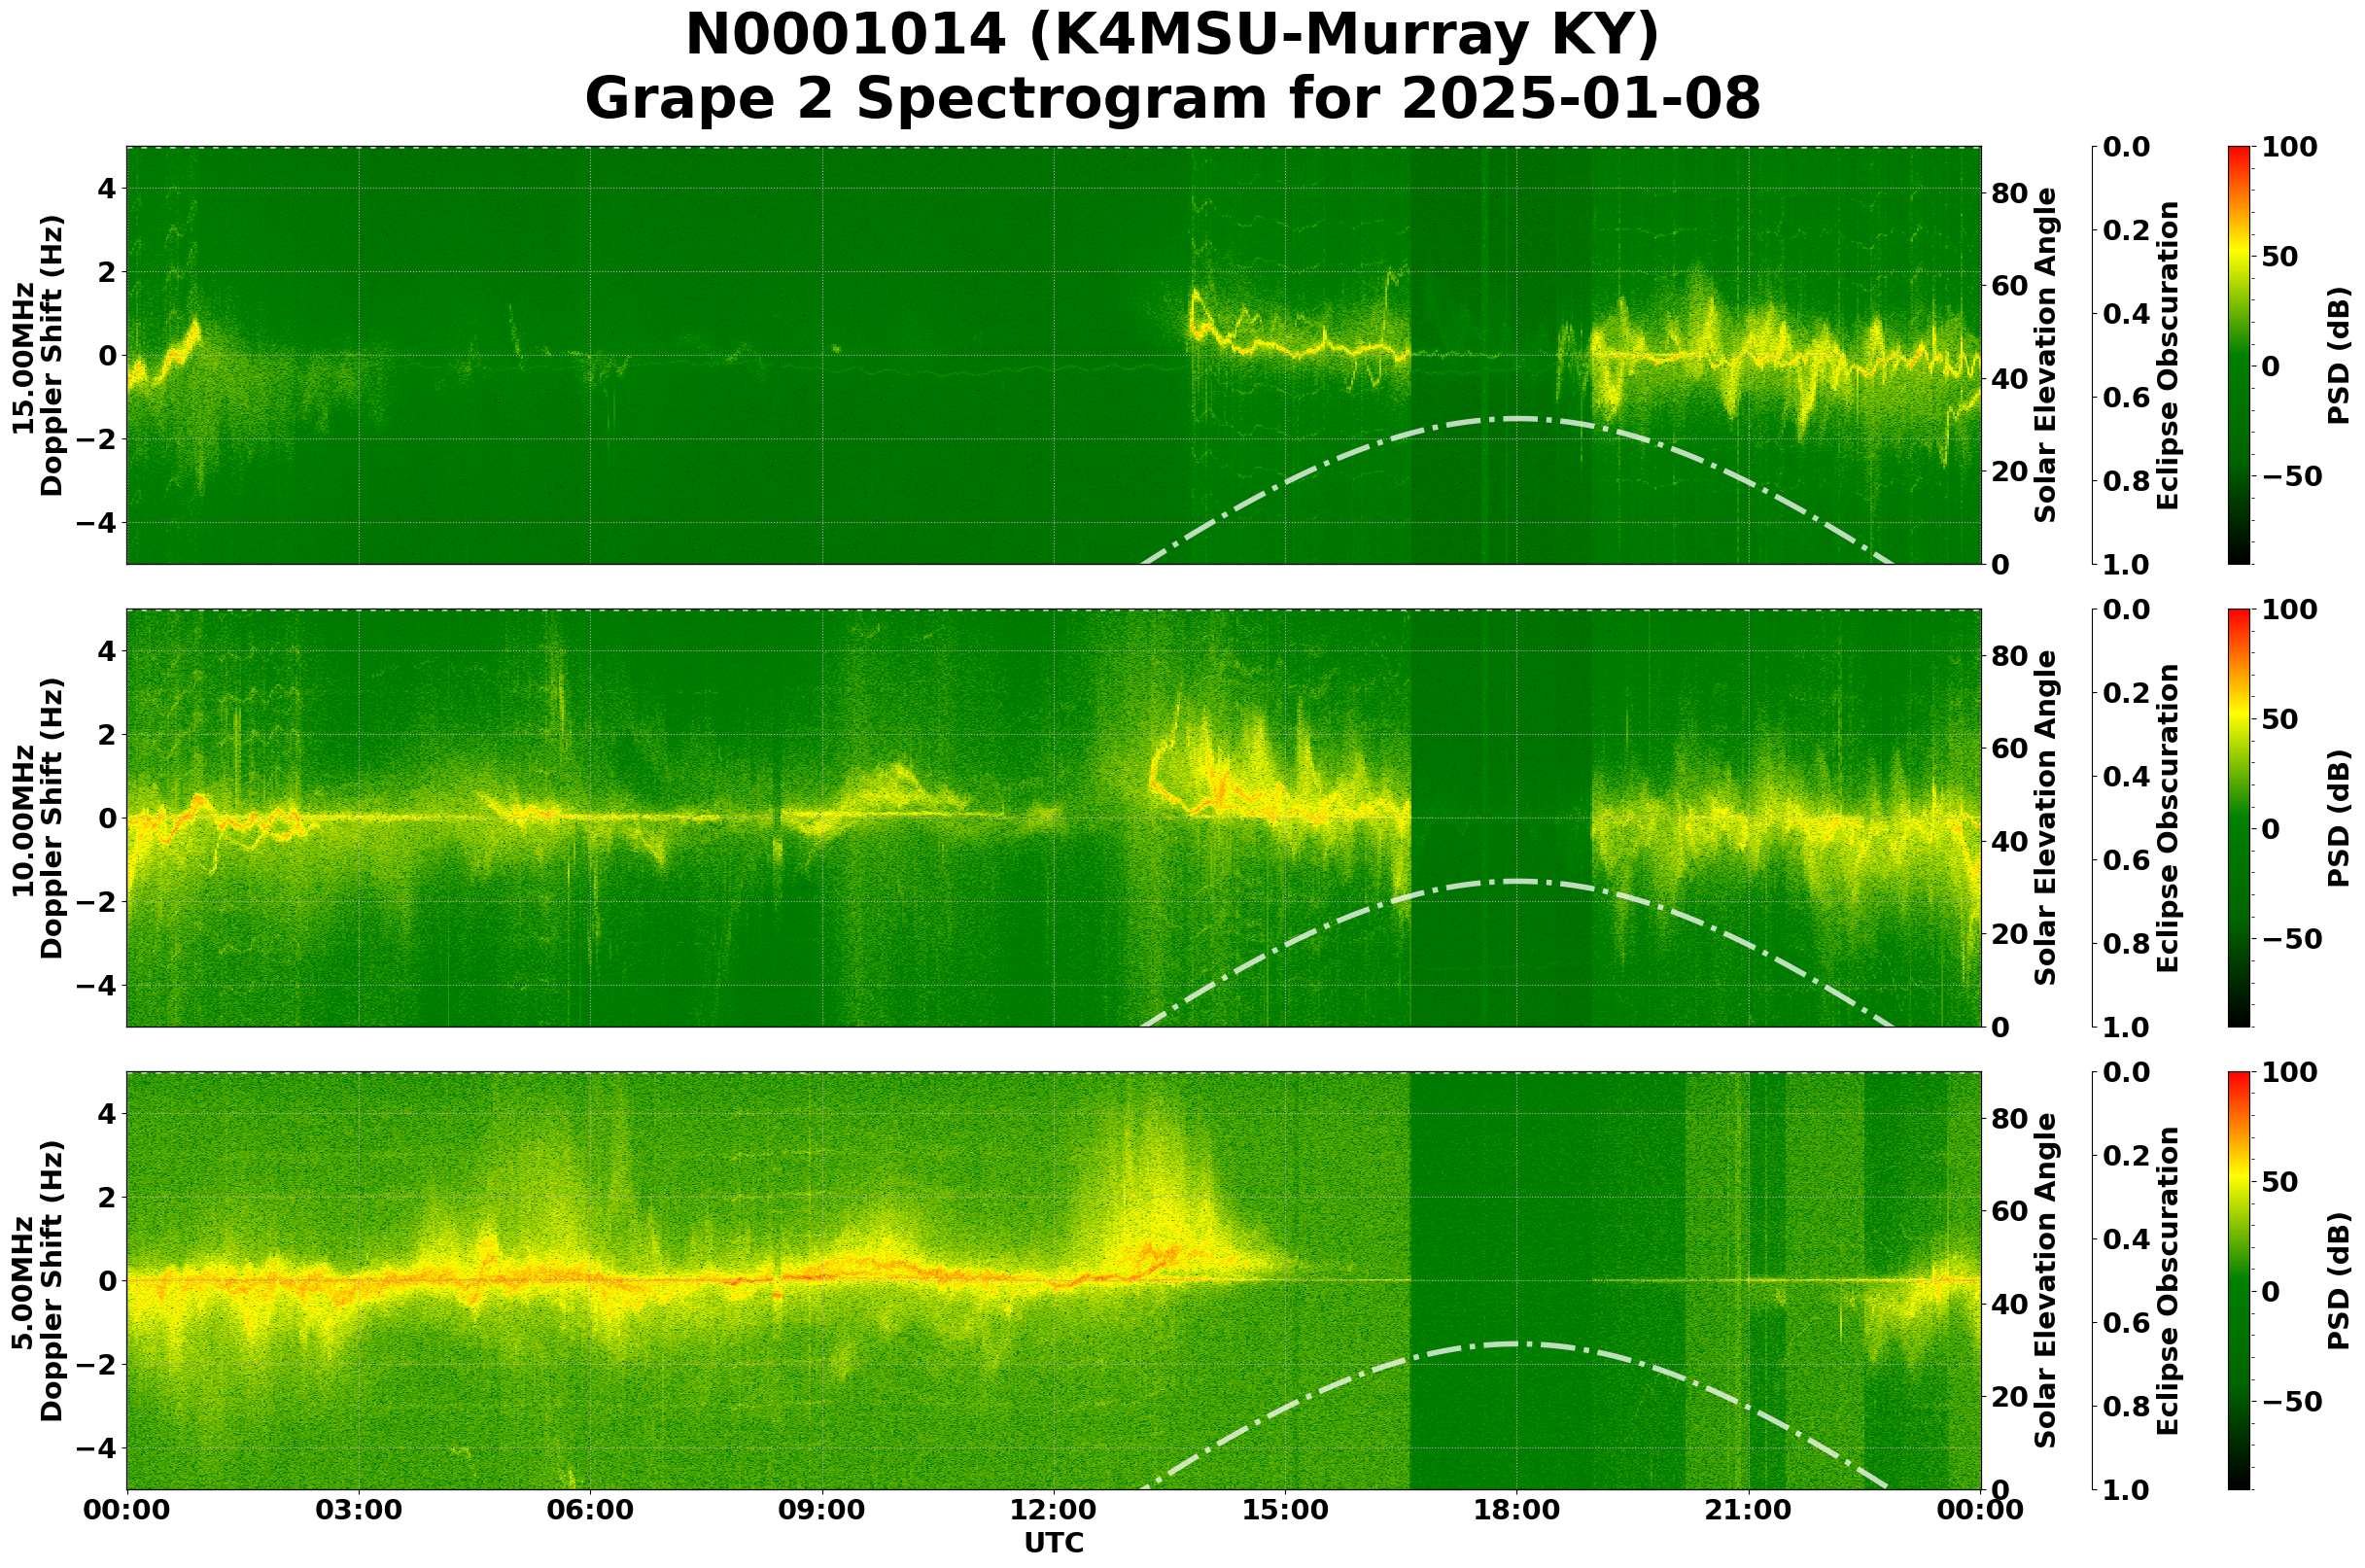Screen dimensions: 2365x1568
Task: Click the middle panel PSD colorbar
Action: pyautogui.click(x=2239, y=818)
